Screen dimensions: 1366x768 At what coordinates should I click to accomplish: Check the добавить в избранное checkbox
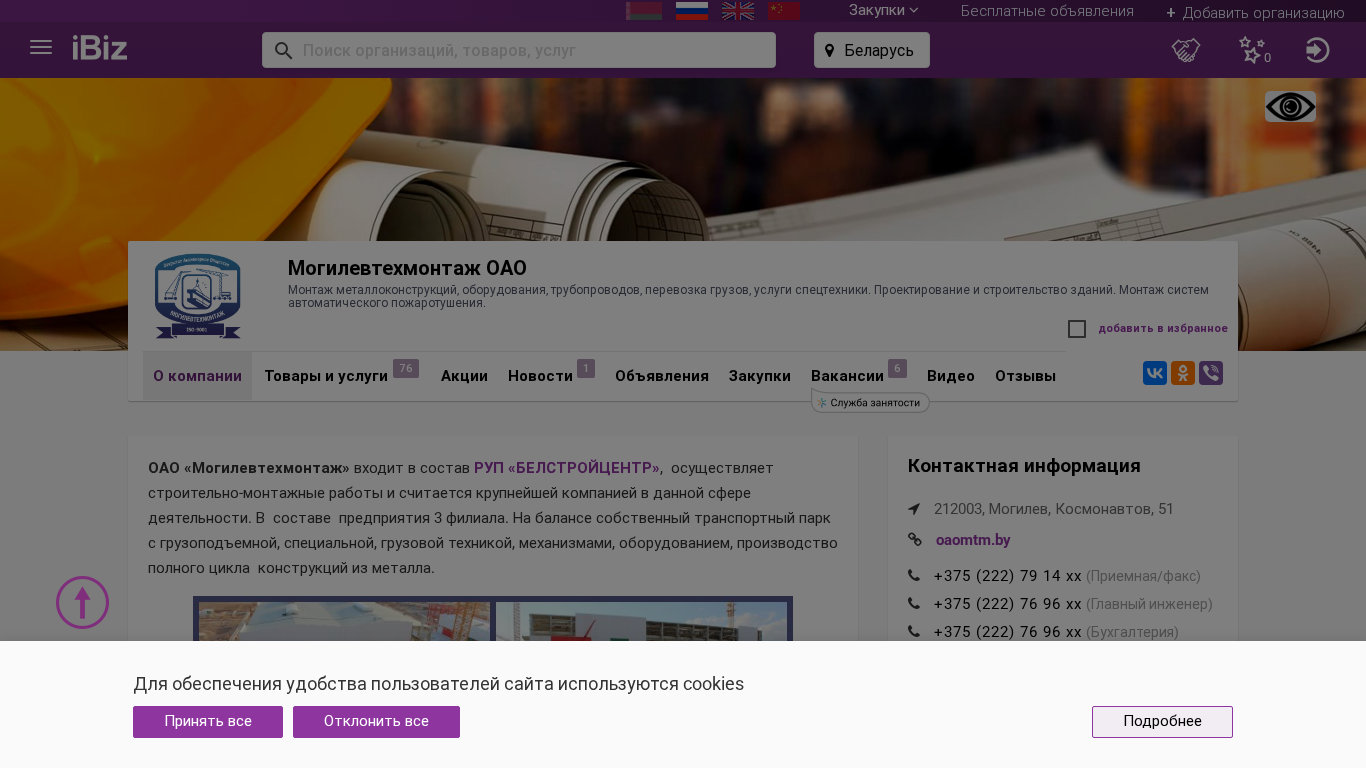[1077, 329]
